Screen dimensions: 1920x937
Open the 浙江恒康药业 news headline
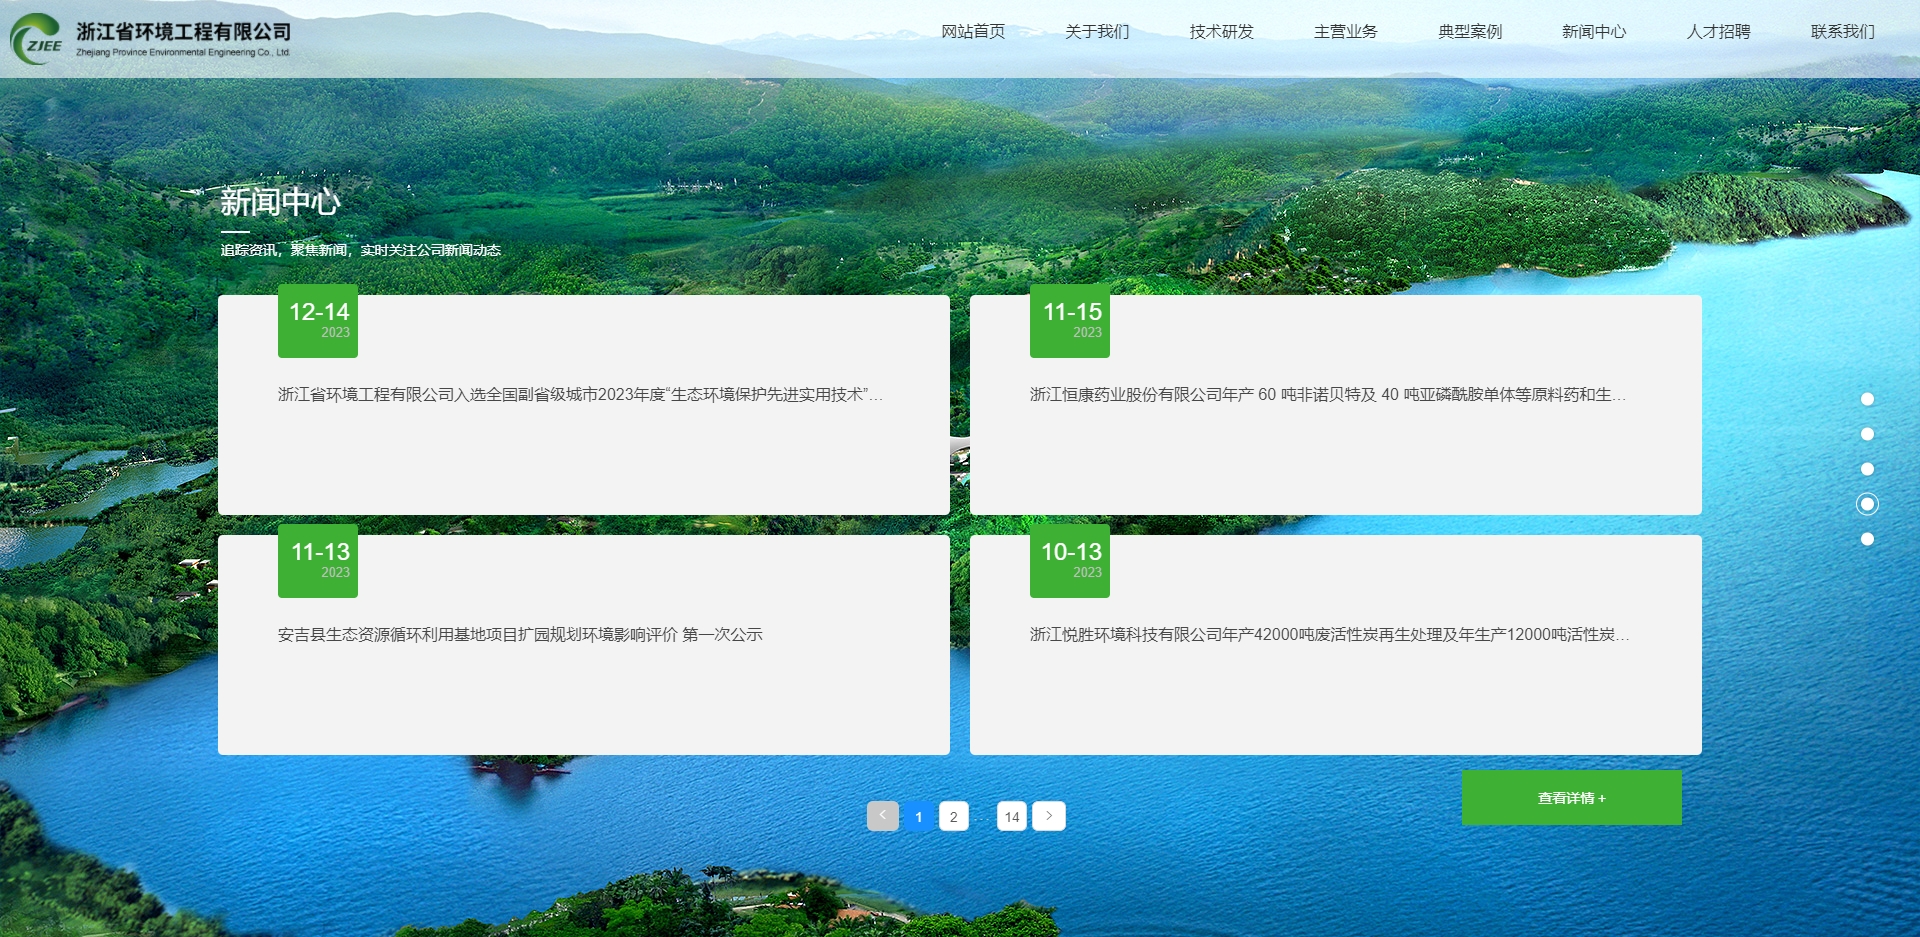coord(1328,395)
